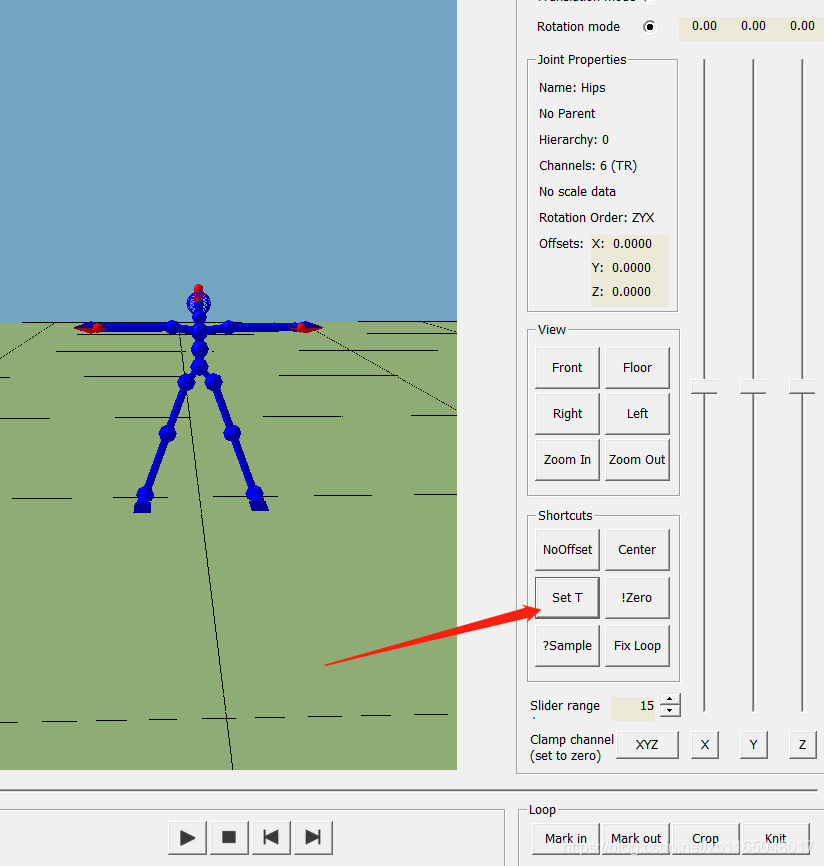
Task: Click the Mark in loop button
Action: (x=566, y=838)
